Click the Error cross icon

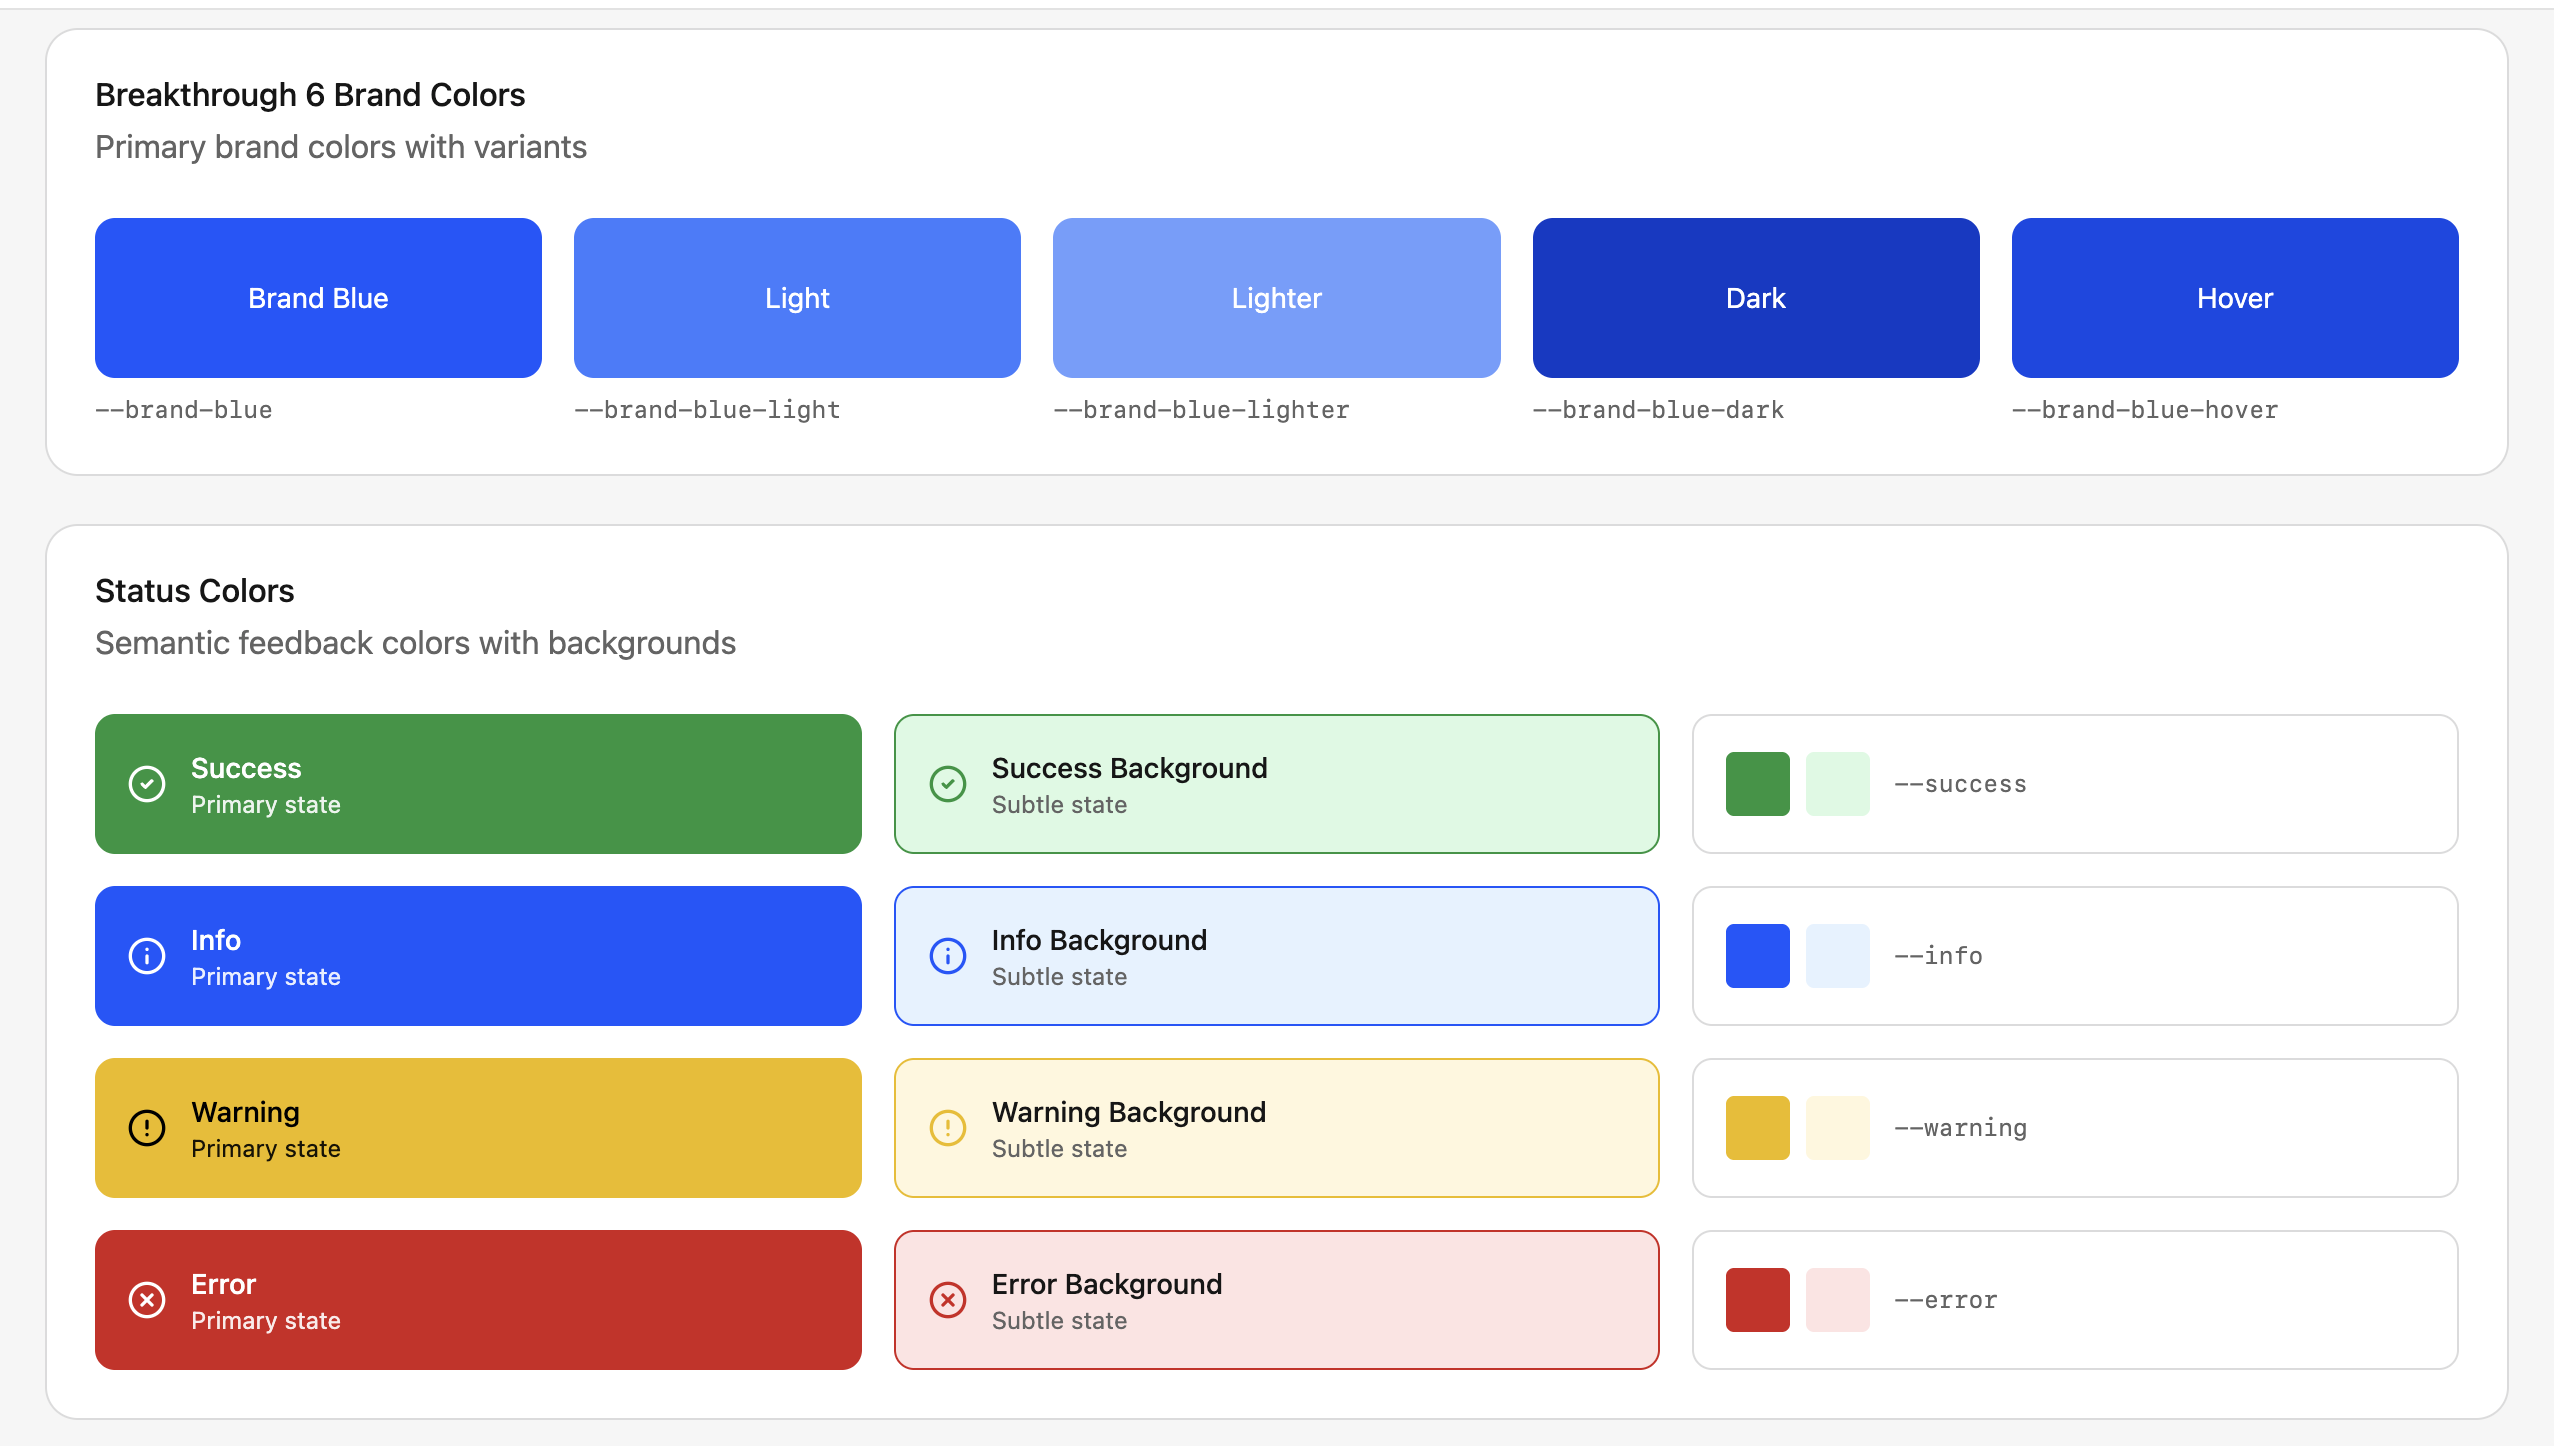pyautogui.click(x=148, y=1299)
